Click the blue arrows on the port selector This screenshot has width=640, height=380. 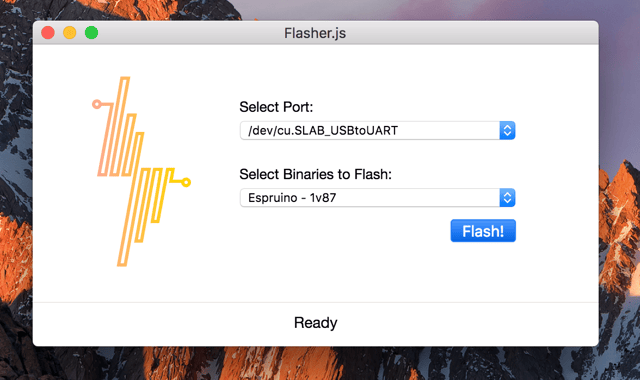tap(507, 131)
